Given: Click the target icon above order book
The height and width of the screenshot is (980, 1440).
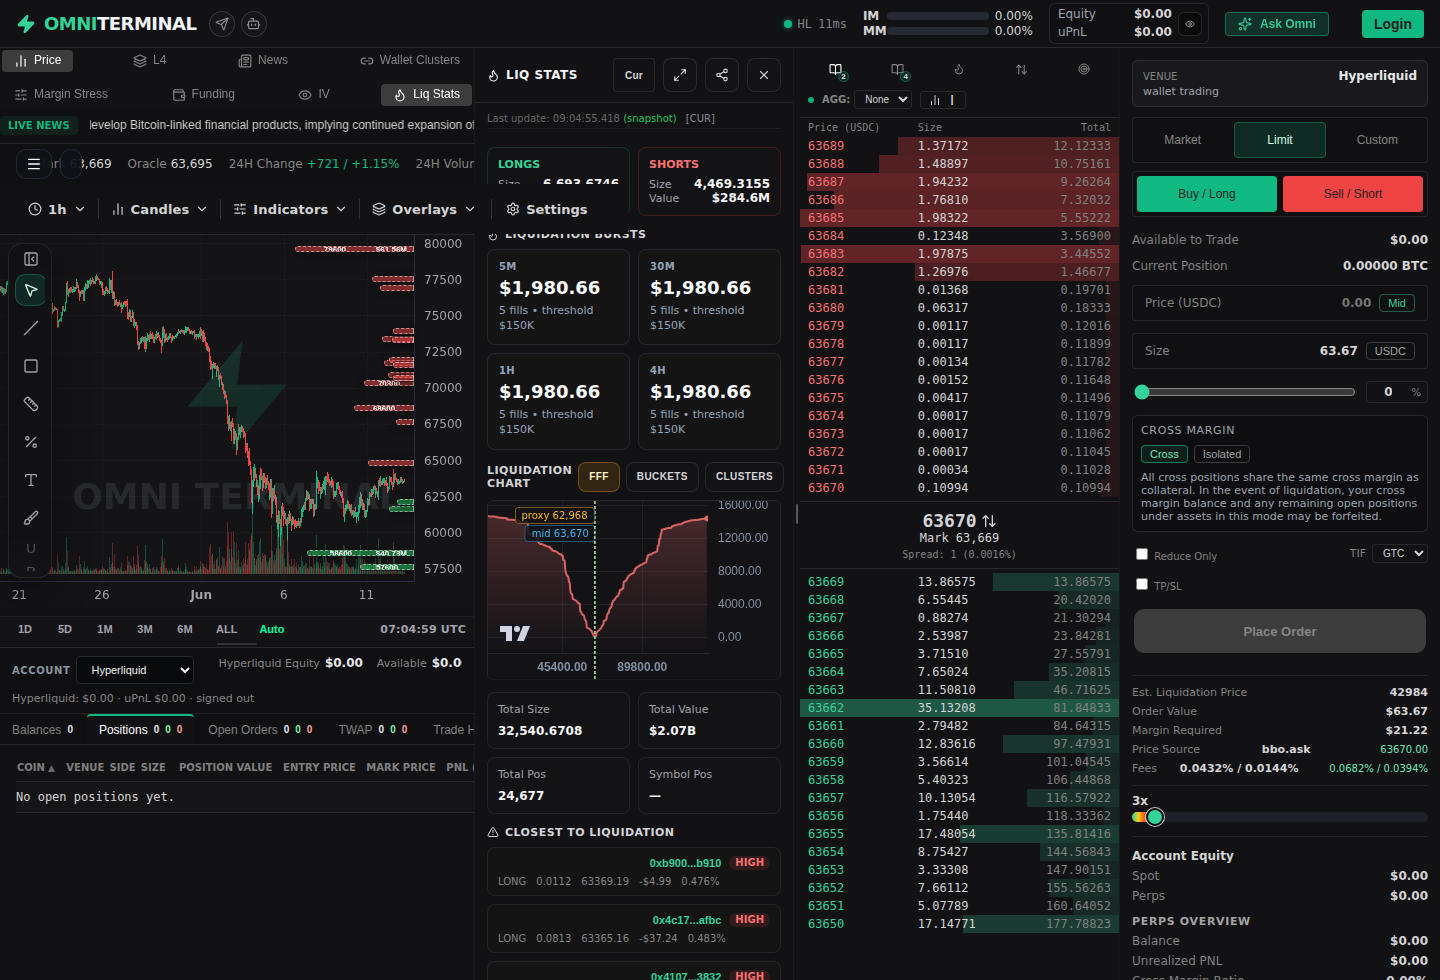Looking at the screenshot, I should pyautogui.click(x=1084, y=70).
